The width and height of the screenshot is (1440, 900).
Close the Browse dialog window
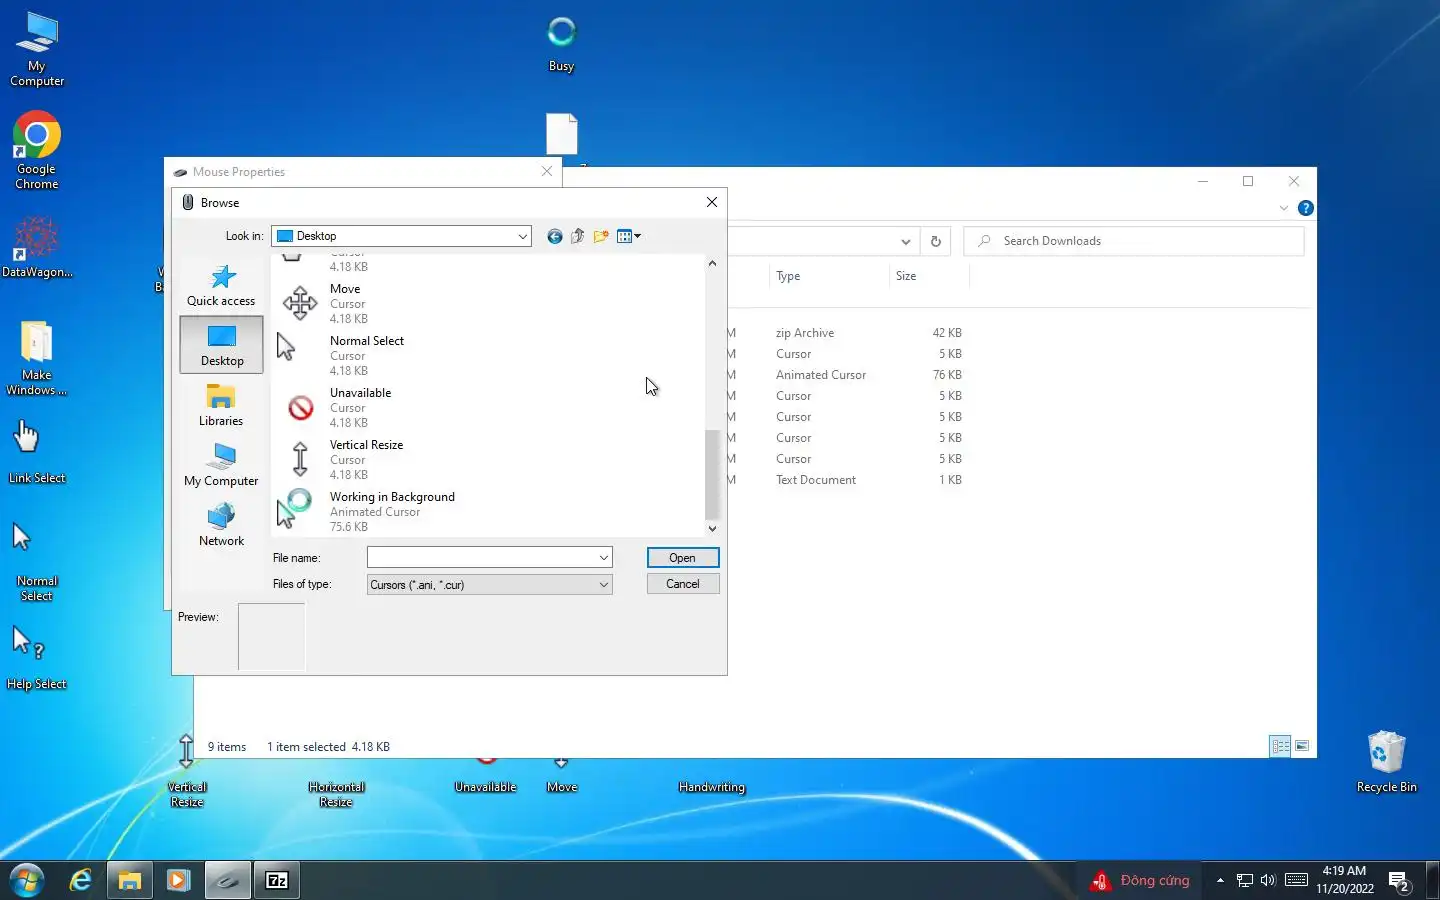coord(712,202)
